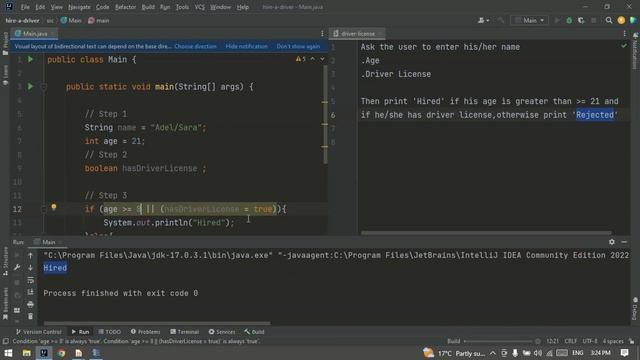Open the Build tool window tab
This screenshot has height=360, width=640.
254,332
